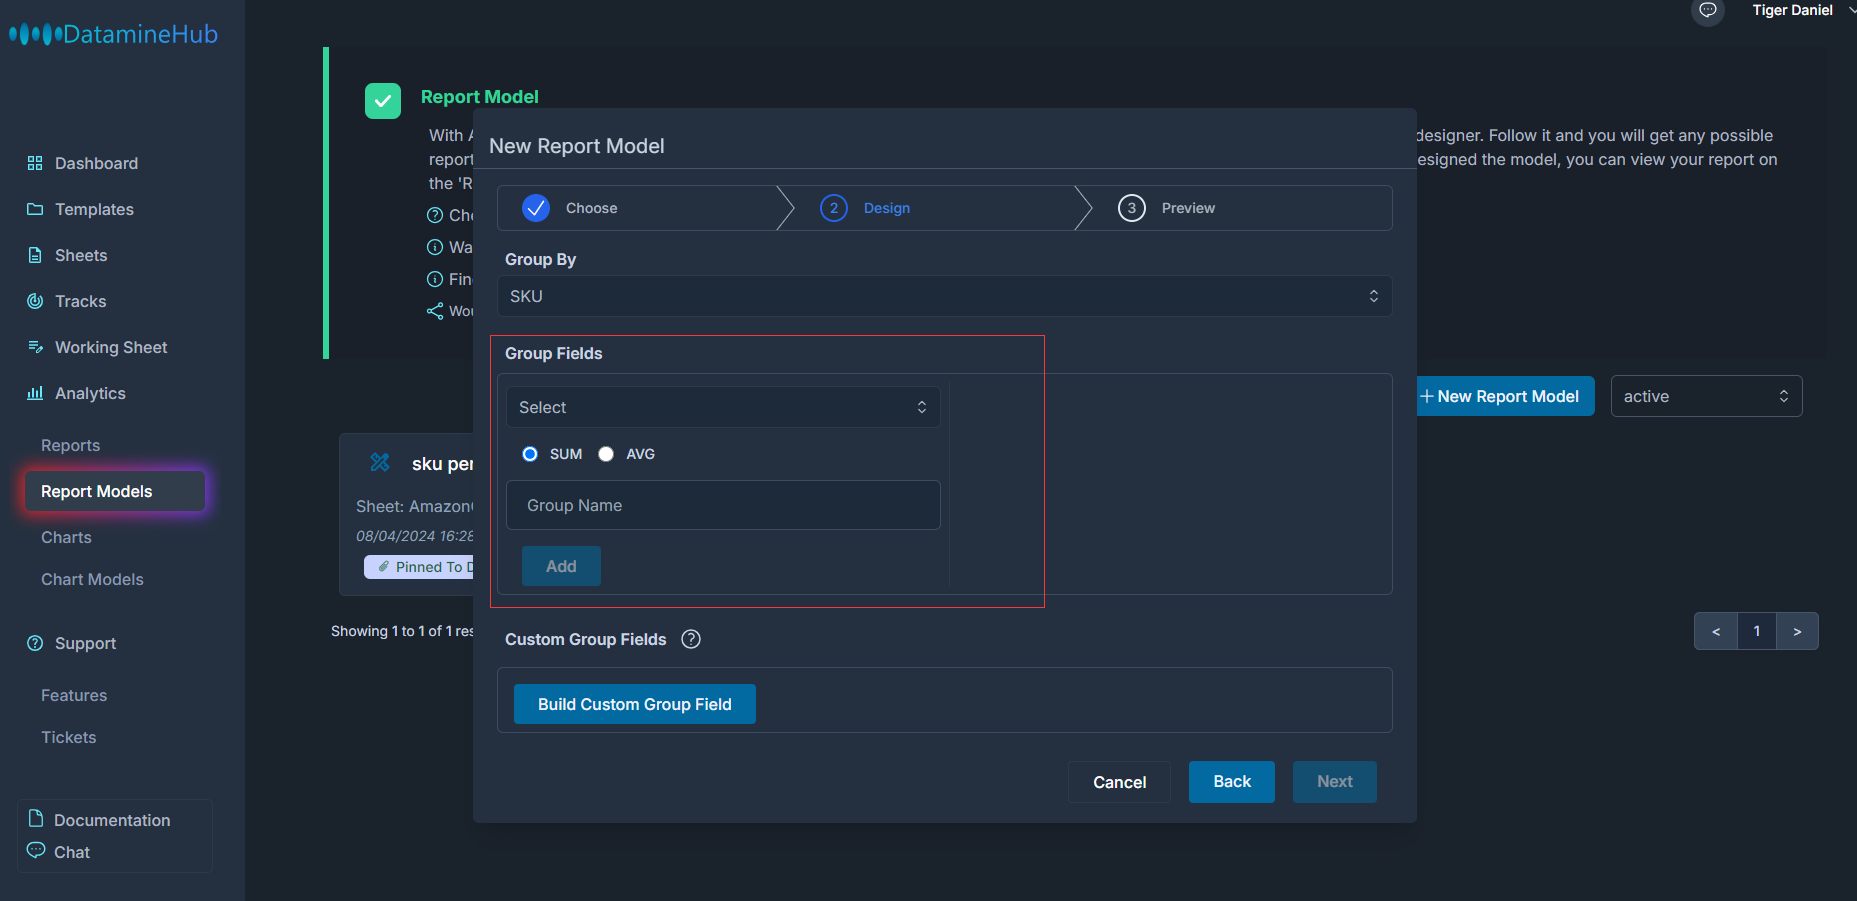The height and width of the screenshot is (901, 1857).
Task: Open Templates in the sidebar
Action: click(94, 209)
